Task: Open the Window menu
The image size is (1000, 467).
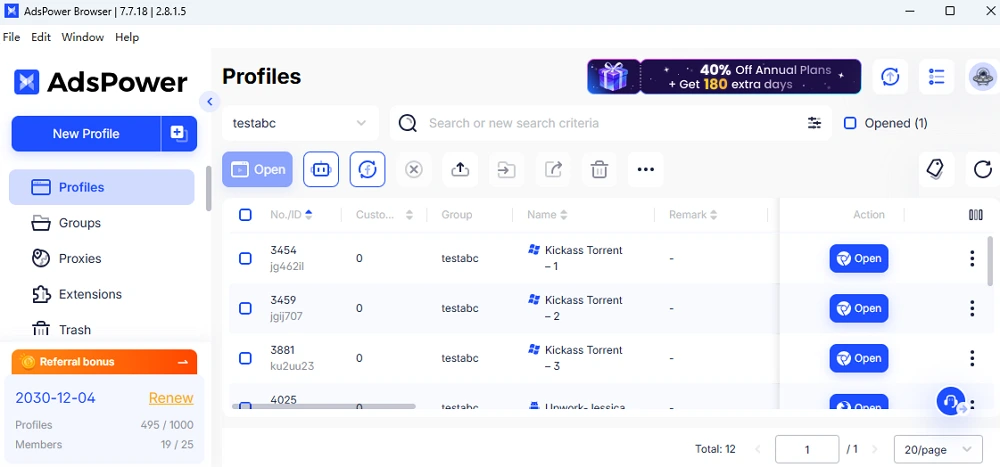Action: pos(82,37)
